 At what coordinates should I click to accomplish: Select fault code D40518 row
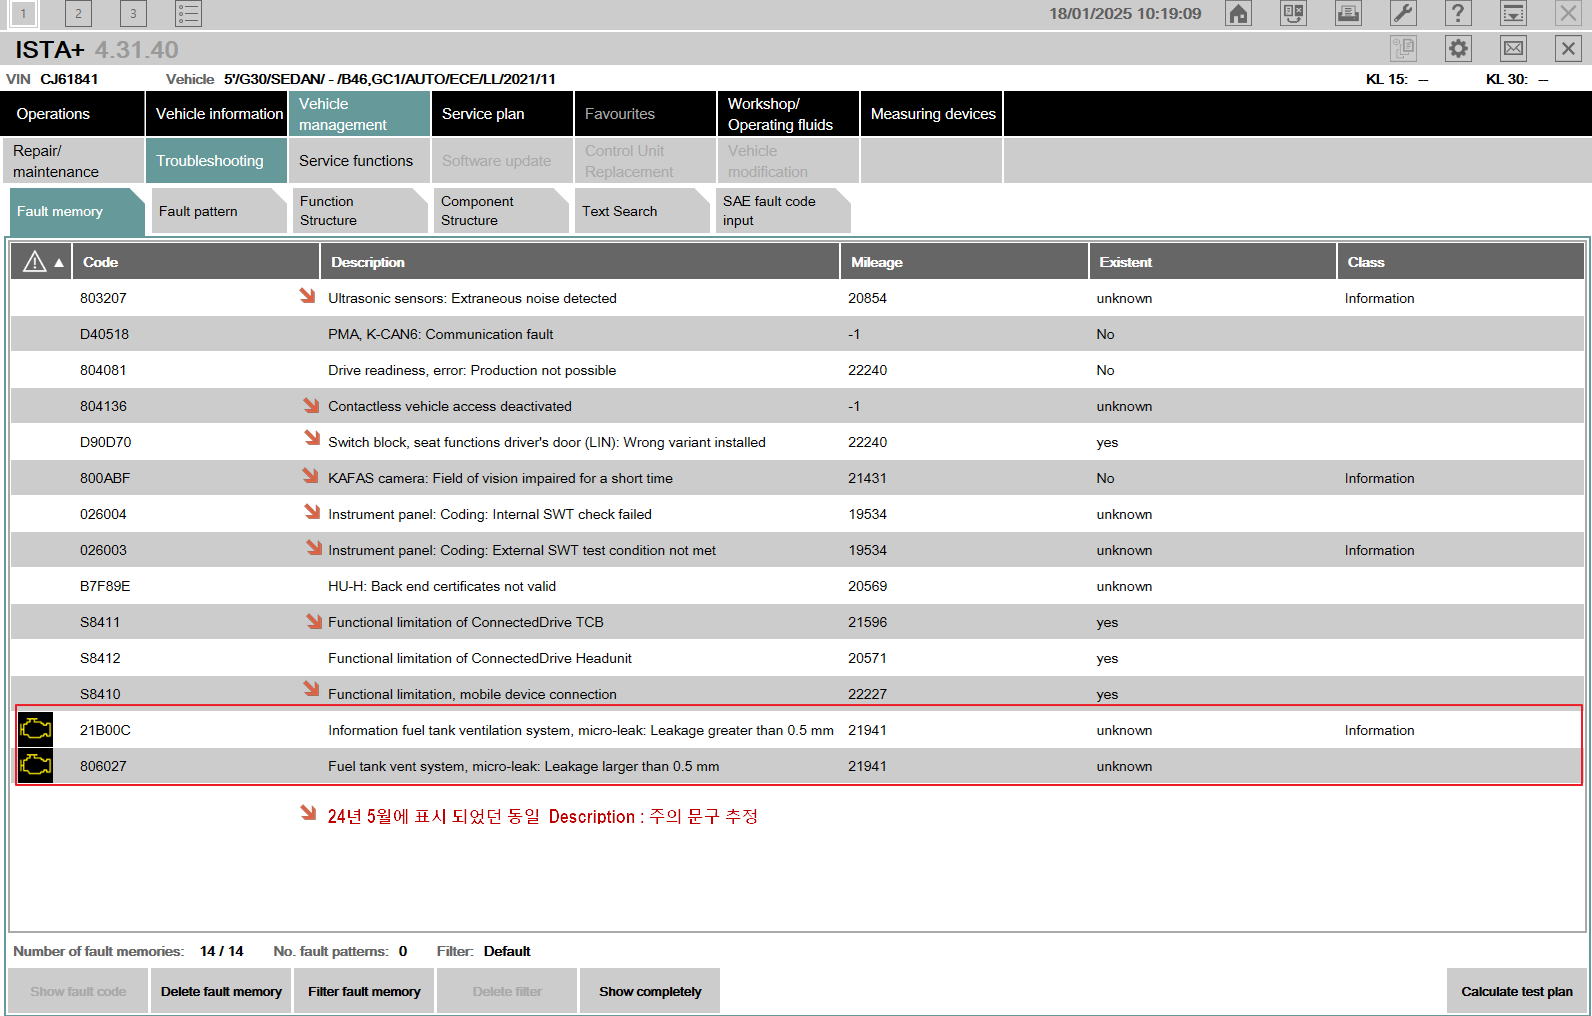pos(797,334)
